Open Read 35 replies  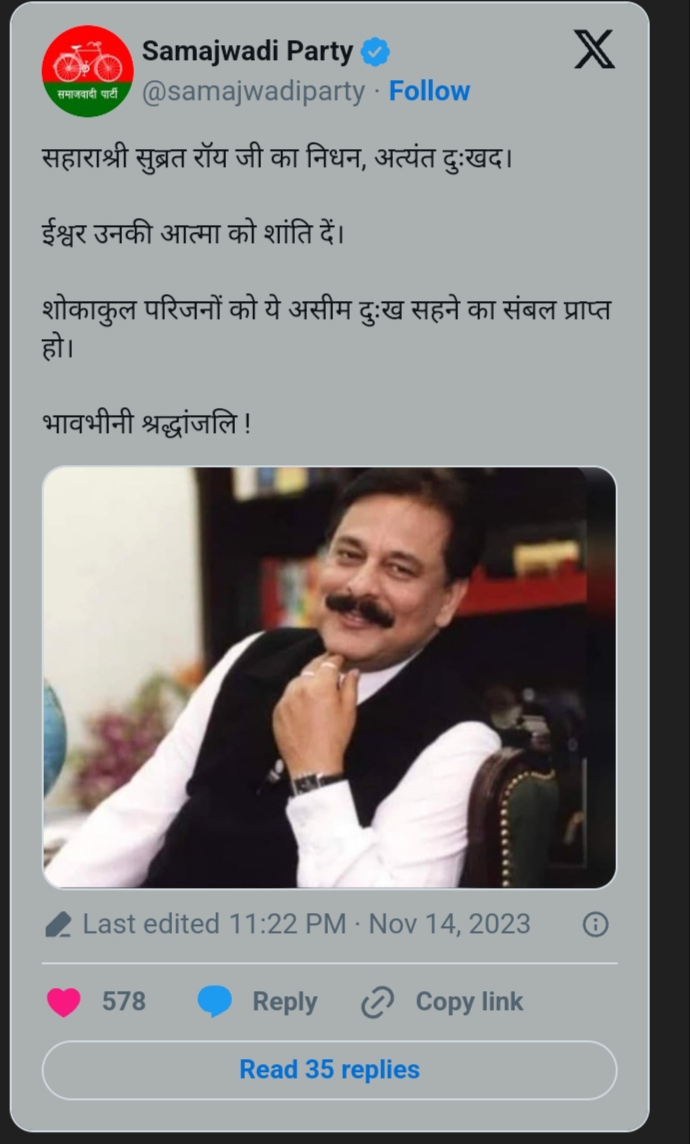[x=330, y=1070]
